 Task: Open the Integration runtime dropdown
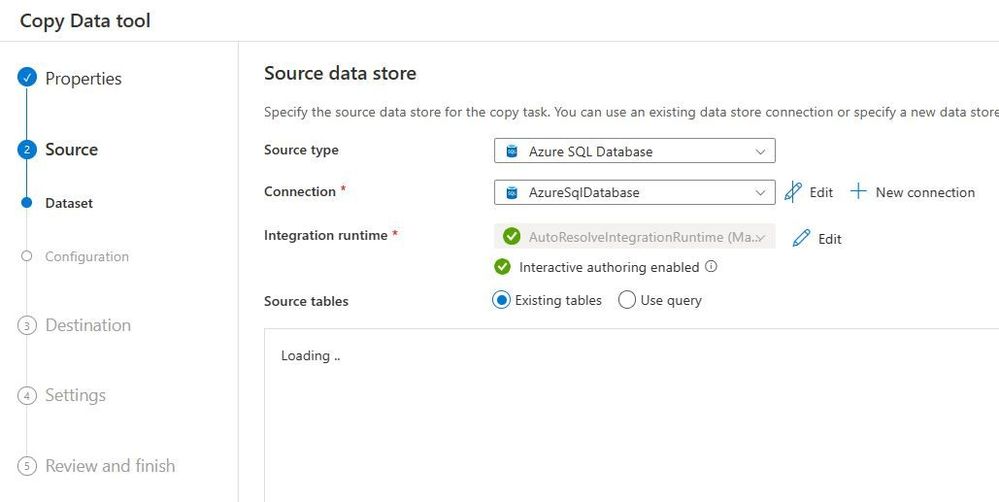pos(634,237)
